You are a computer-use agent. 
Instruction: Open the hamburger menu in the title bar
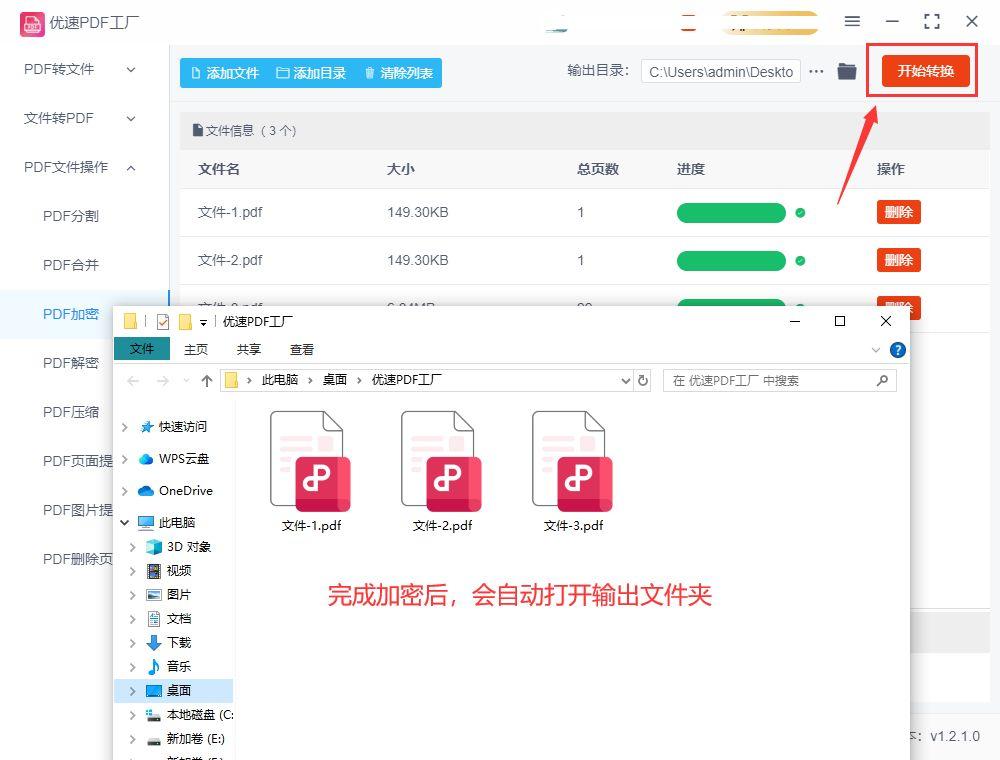click(852, 21)
